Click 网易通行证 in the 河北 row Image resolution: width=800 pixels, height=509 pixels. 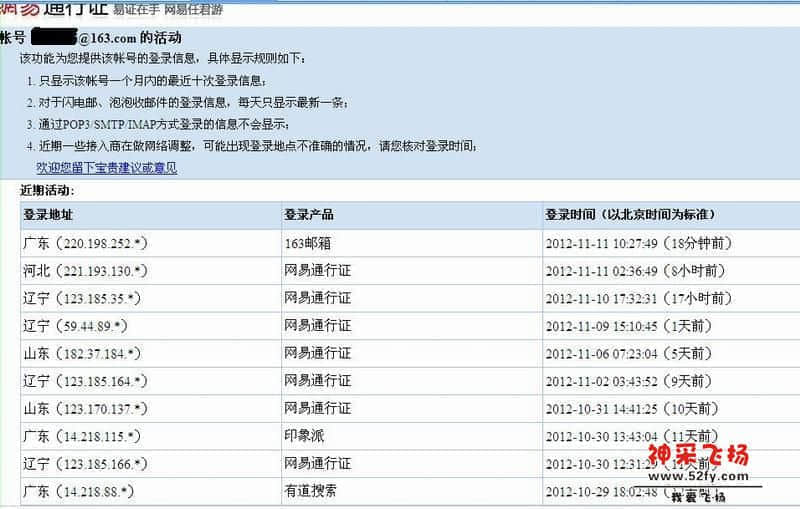click(317, 271)
